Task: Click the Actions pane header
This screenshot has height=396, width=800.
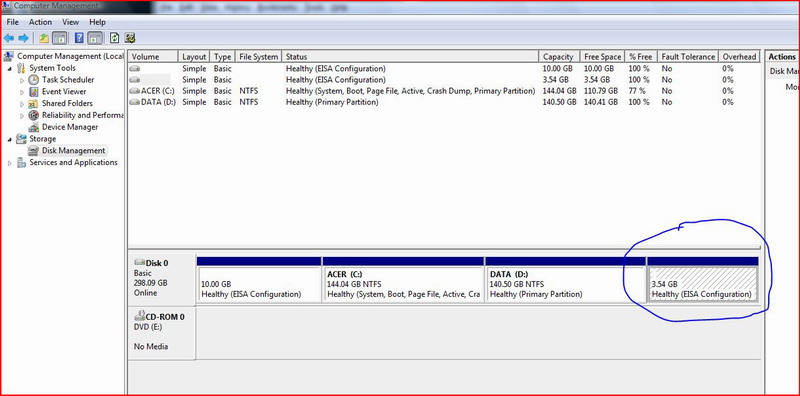Action: coord(782,57)
